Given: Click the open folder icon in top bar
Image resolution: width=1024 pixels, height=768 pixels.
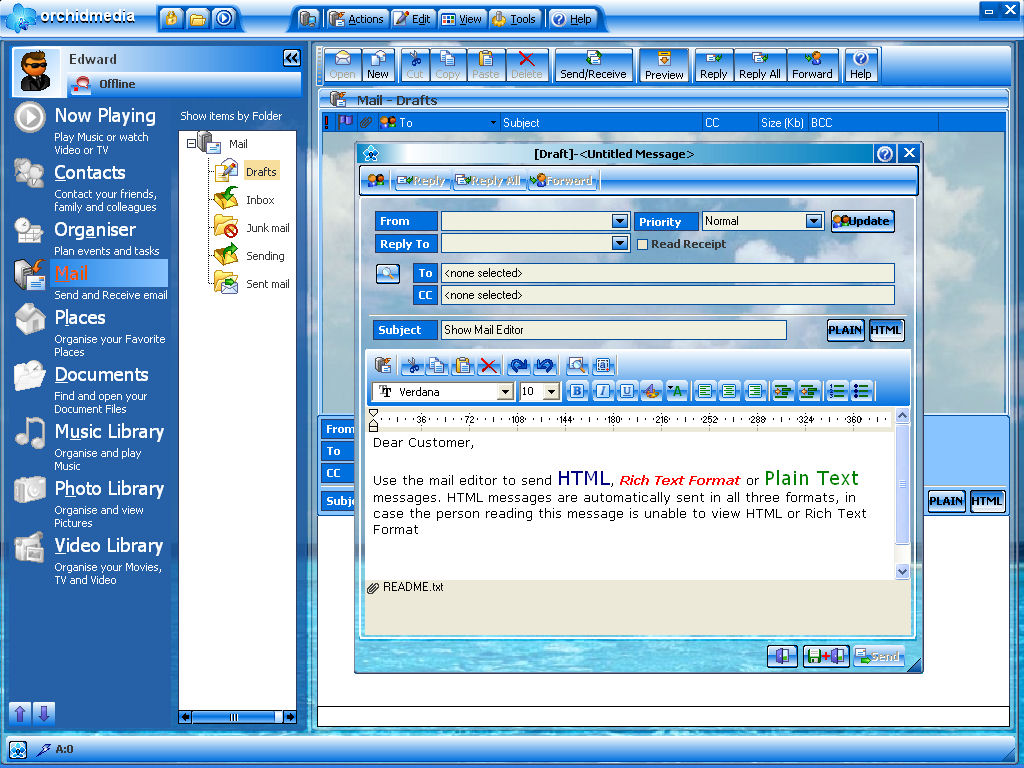Looking at the screenshot, I should click(x=197, y=18).
